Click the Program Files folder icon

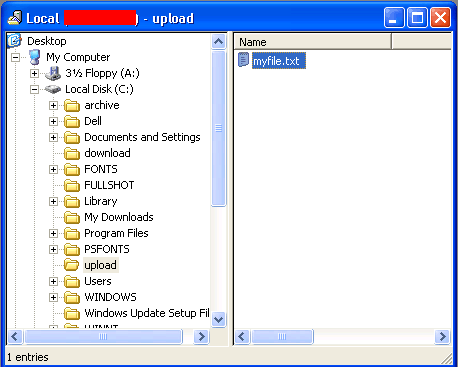[x=72, y=233]
